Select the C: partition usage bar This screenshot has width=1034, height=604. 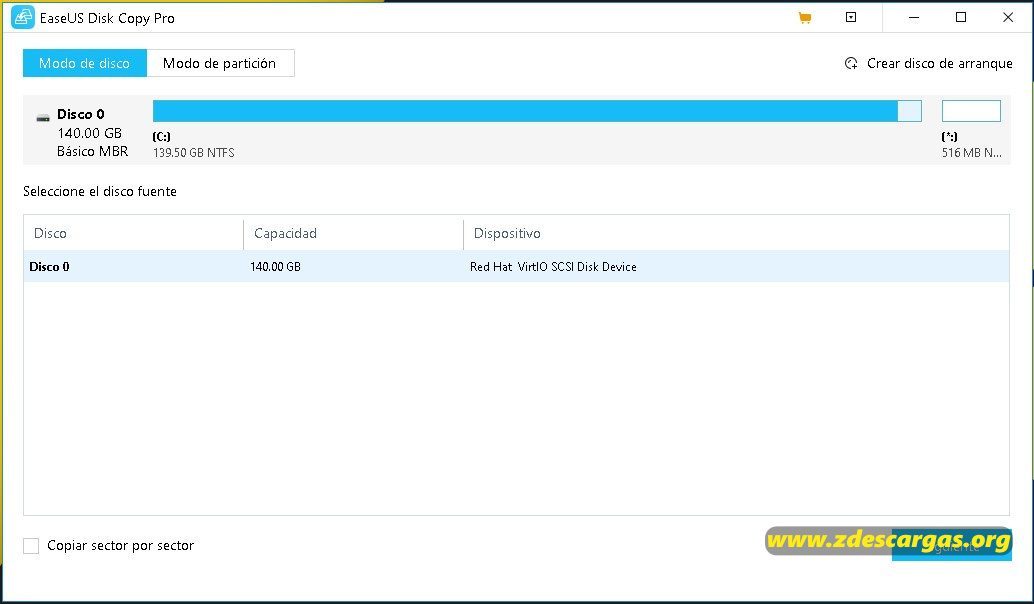click(x=537, y=111)
